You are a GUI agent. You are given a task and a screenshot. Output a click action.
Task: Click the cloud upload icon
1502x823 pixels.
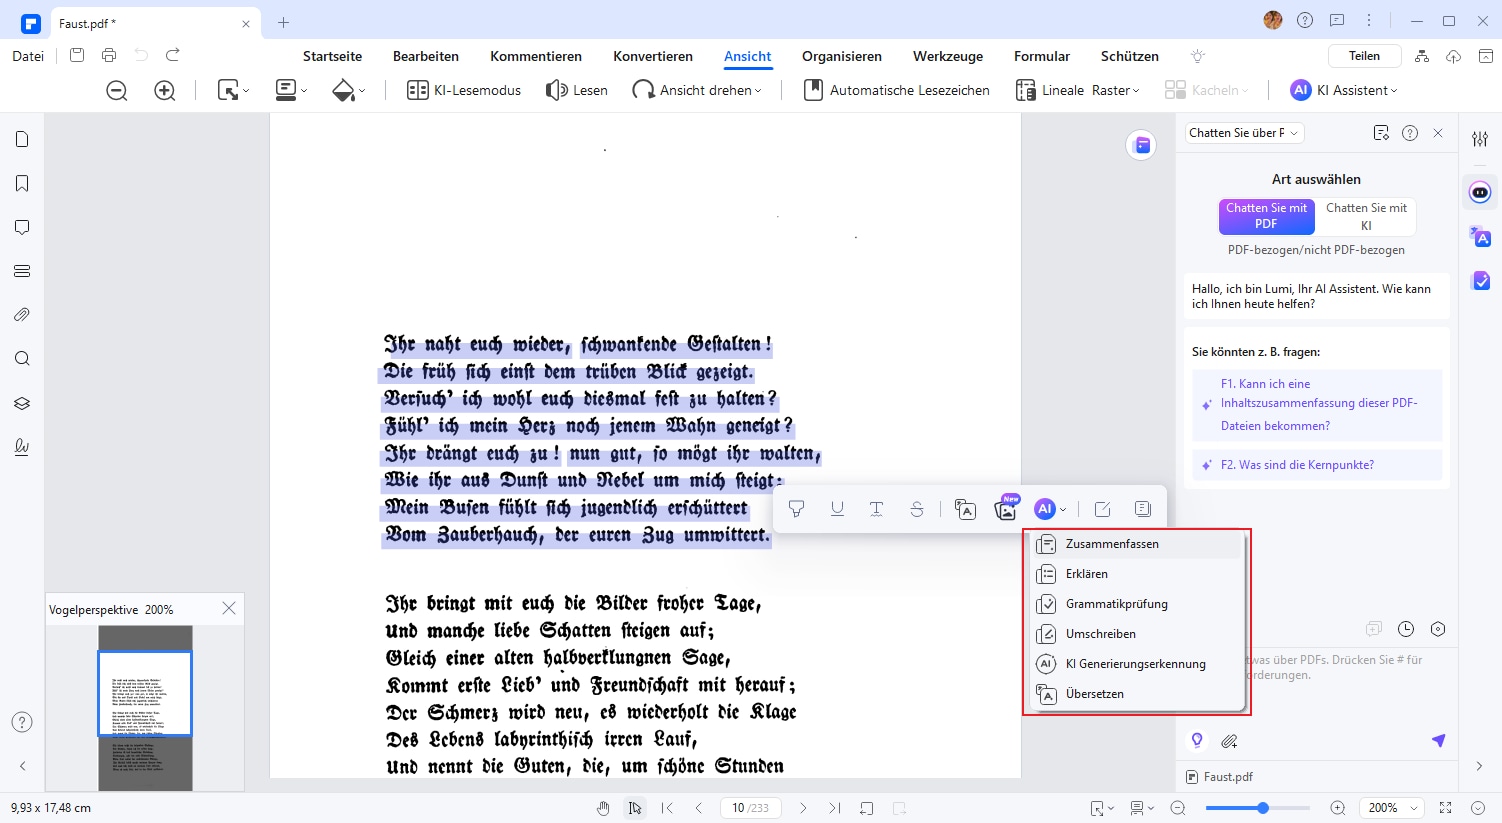(1454, 56)
